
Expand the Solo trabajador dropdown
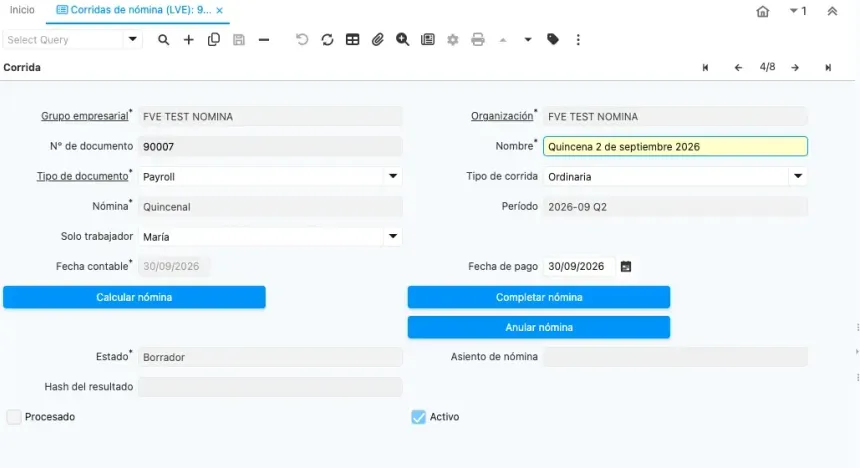393,236
